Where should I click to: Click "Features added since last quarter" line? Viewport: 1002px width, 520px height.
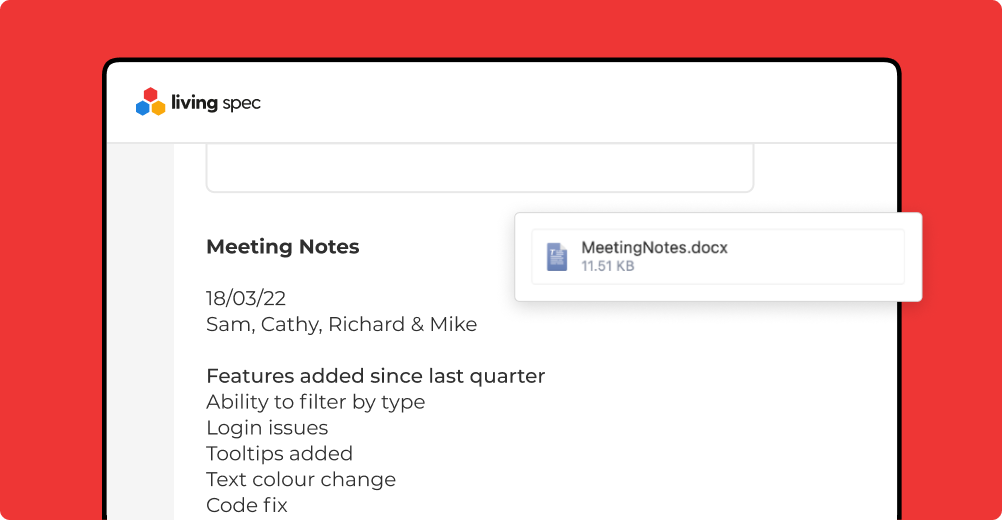click(375, 376)
